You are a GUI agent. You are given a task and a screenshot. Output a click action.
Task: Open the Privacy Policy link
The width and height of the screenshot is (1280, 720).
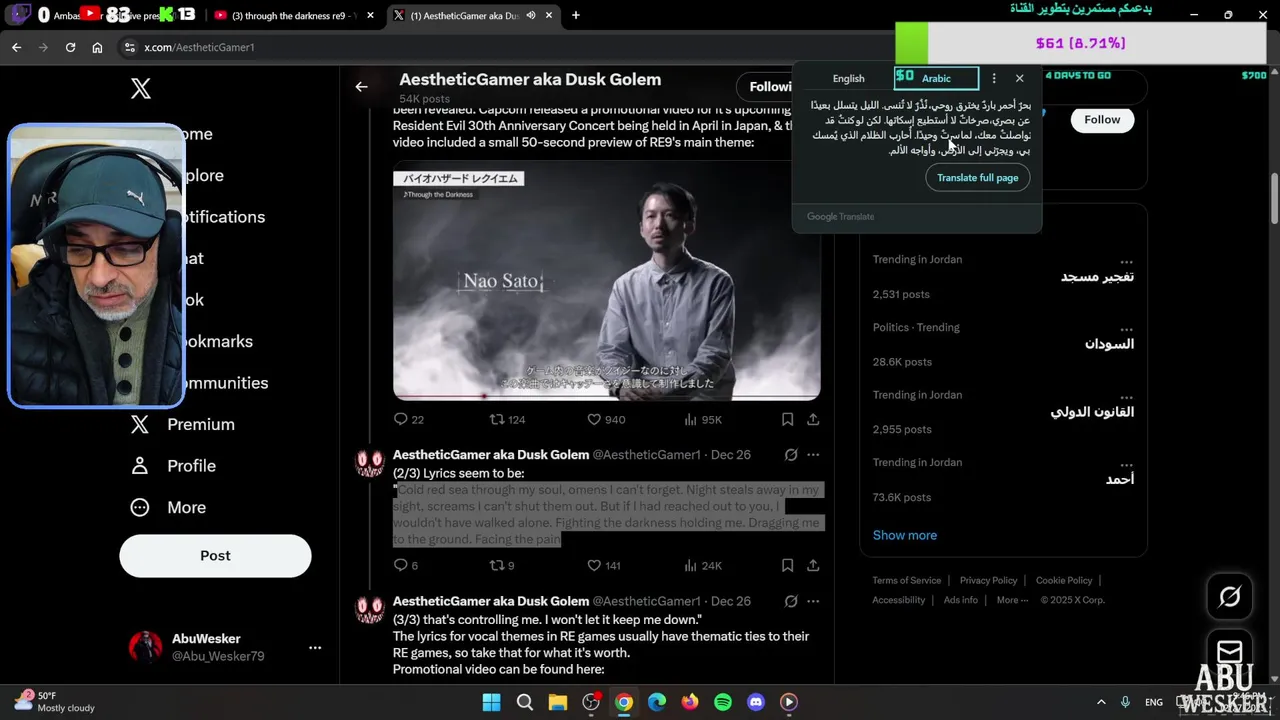click(988, 580)
